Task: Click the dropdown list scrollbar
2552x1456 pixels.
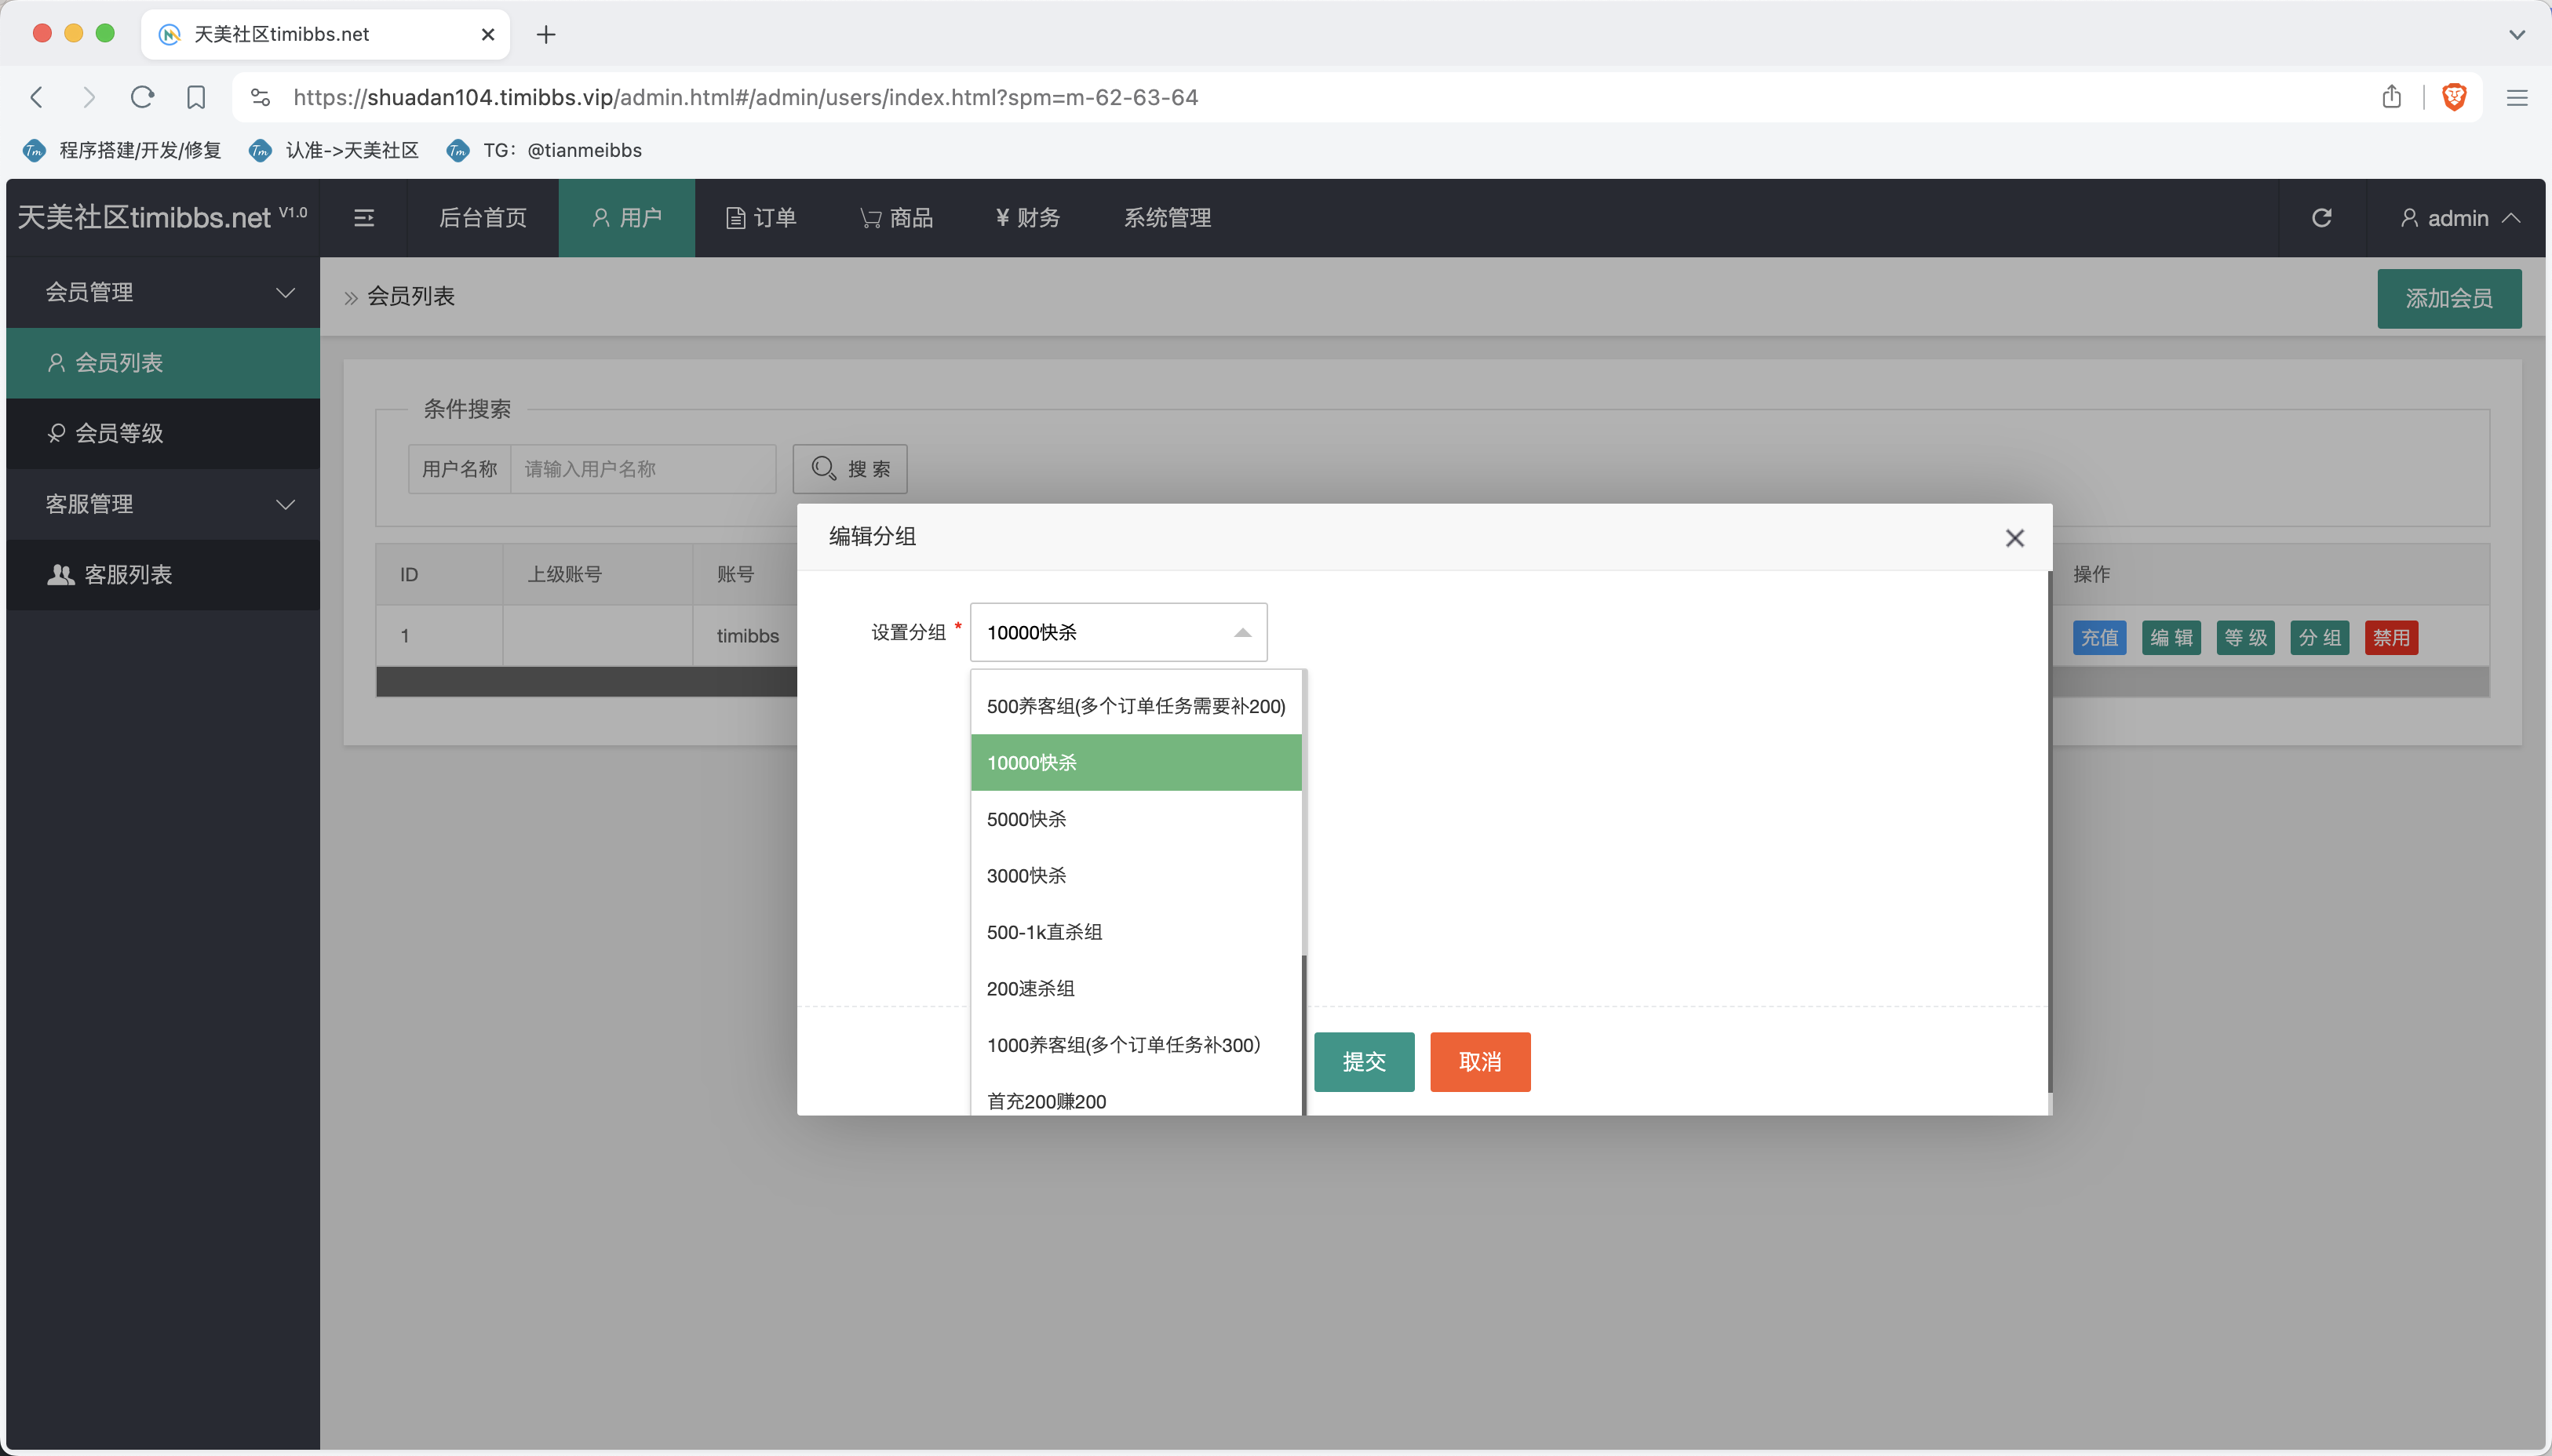Action: [x=1304, y=1030]
